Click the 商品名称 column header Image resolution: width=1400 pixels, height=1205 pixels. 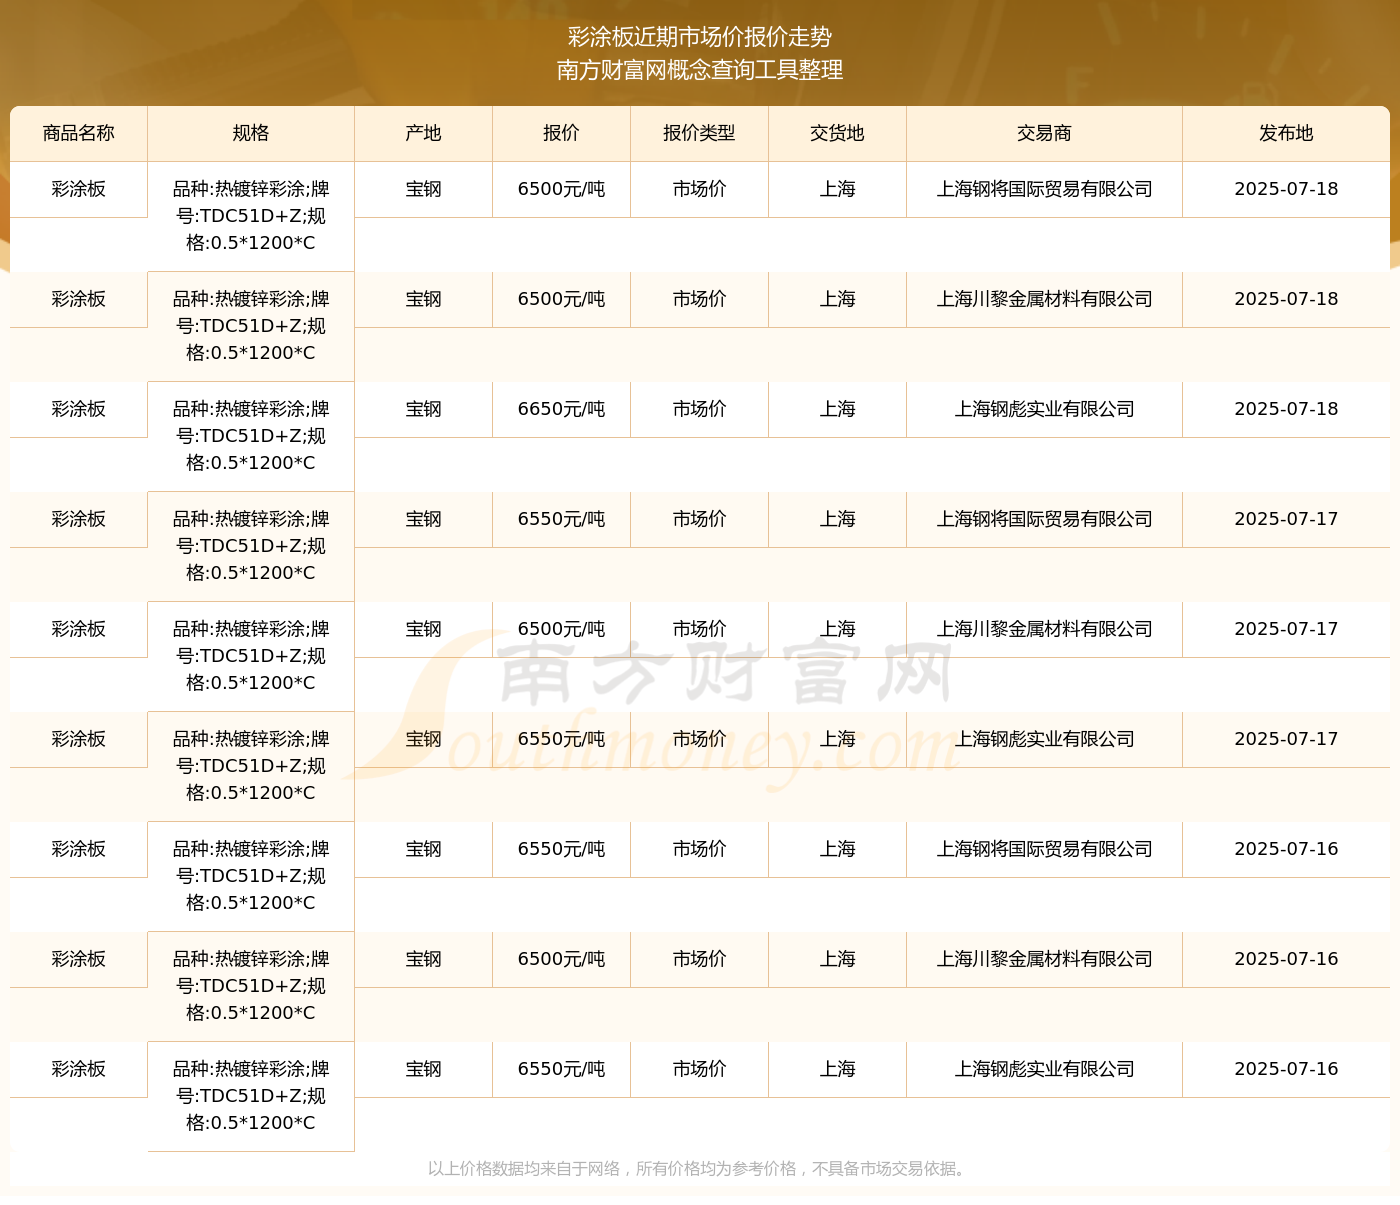[x=79, y=133]
